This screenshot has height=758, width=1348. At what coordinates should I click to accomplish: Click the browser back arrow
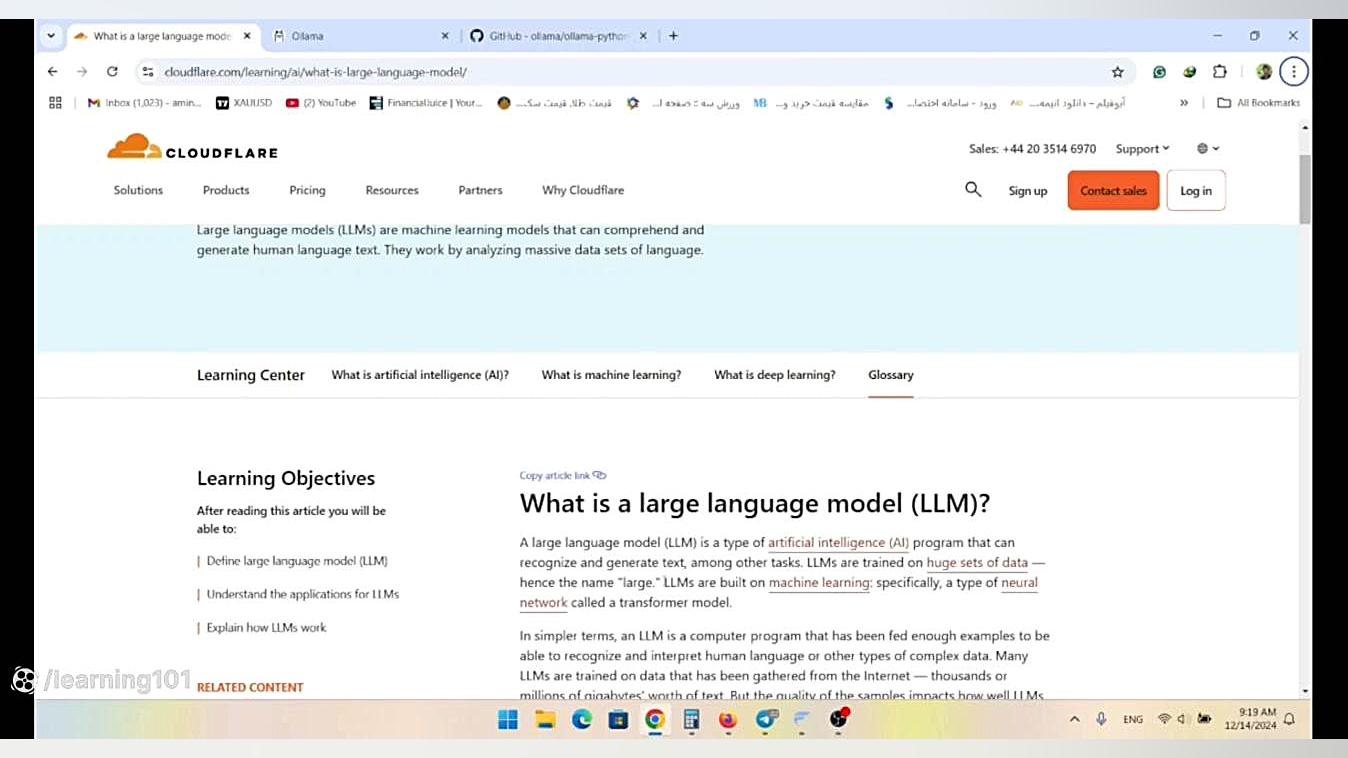click(53, 72)
